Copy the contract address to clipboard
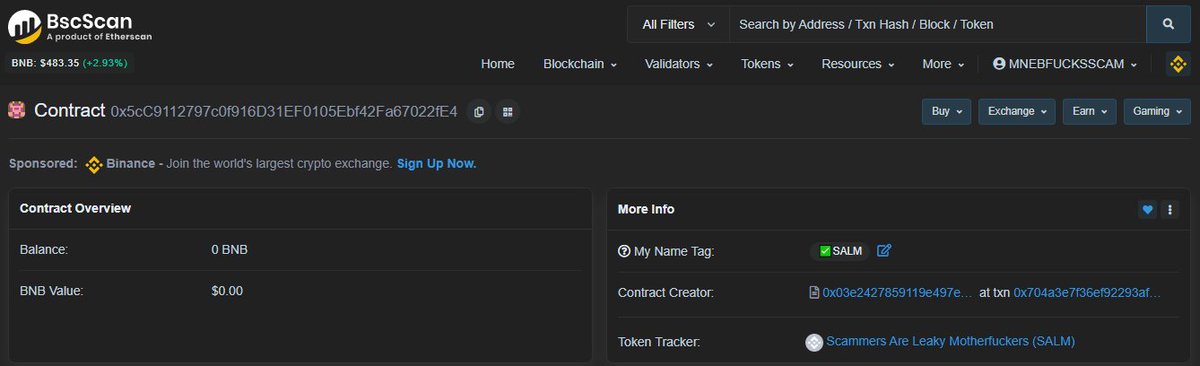The height and width of the screenshot is (366, 1200). pos(479,112)
